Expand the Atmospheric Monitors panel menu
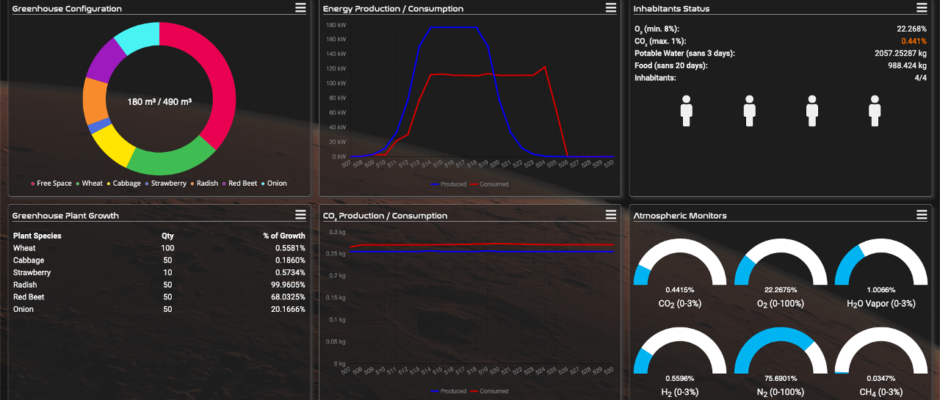 pyautogui.click(x=922, y=215)
